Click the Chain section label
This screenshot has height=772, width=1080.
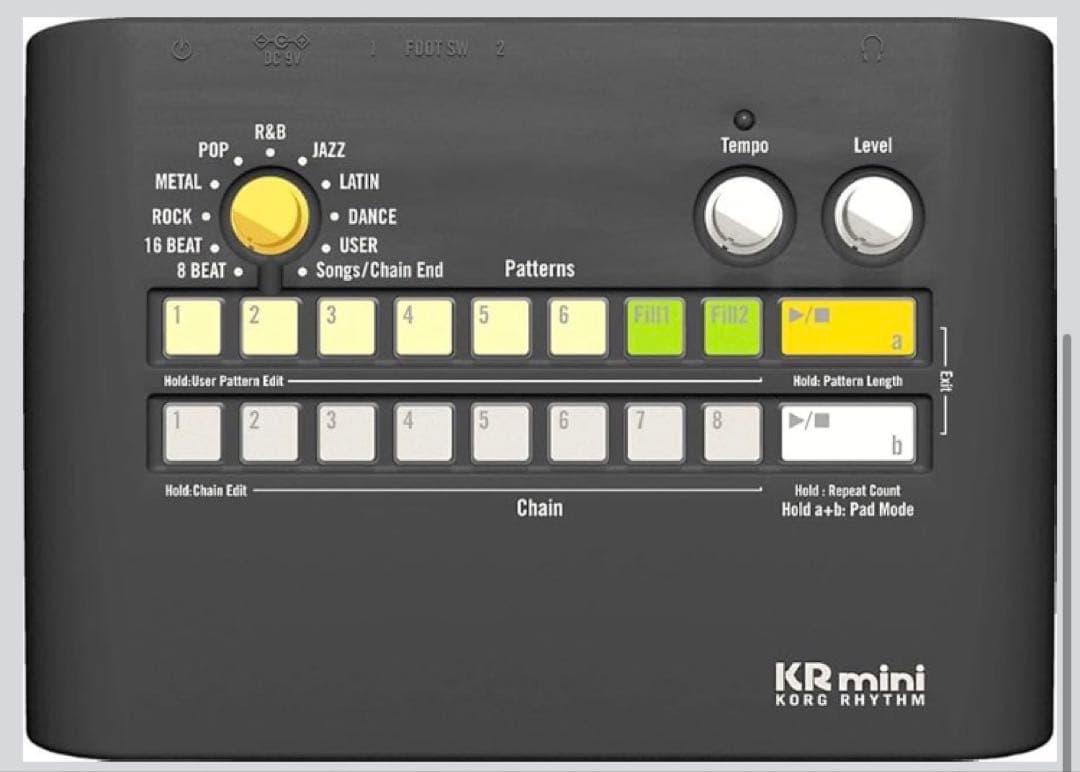point(539,508)
